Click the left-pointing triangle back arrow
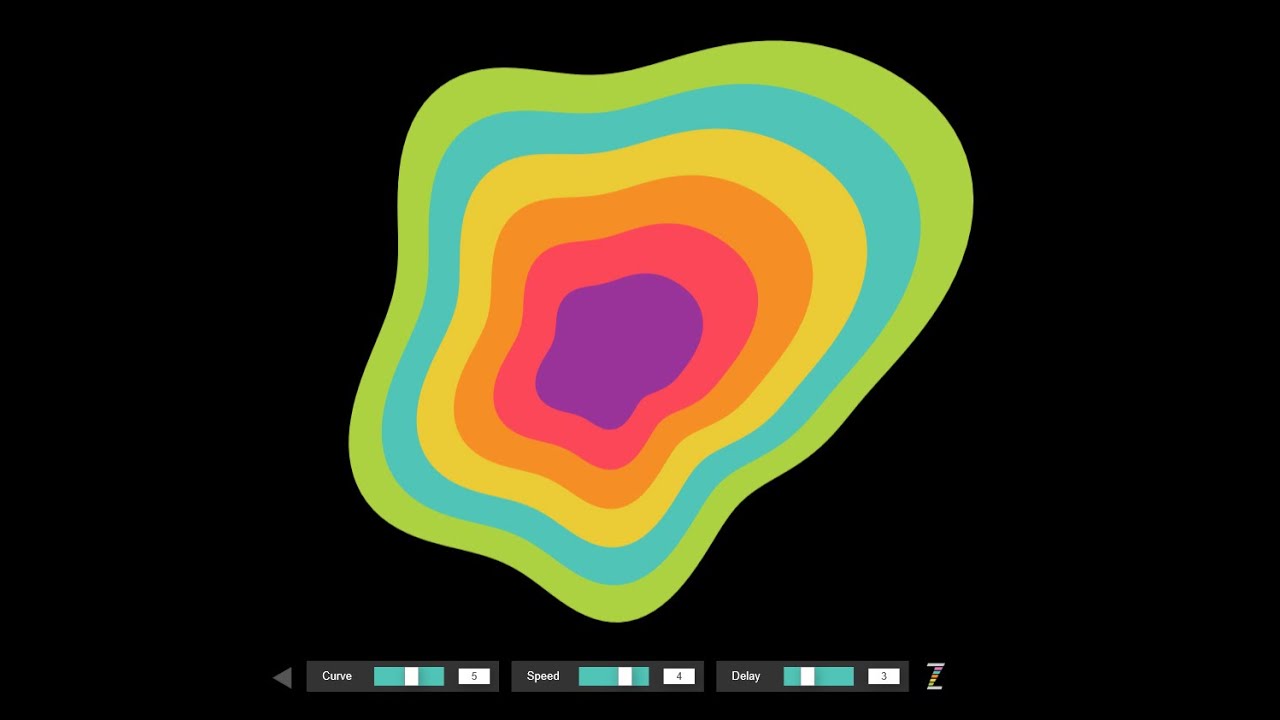This screenshot has height=720, width=1280. point(282,677)
